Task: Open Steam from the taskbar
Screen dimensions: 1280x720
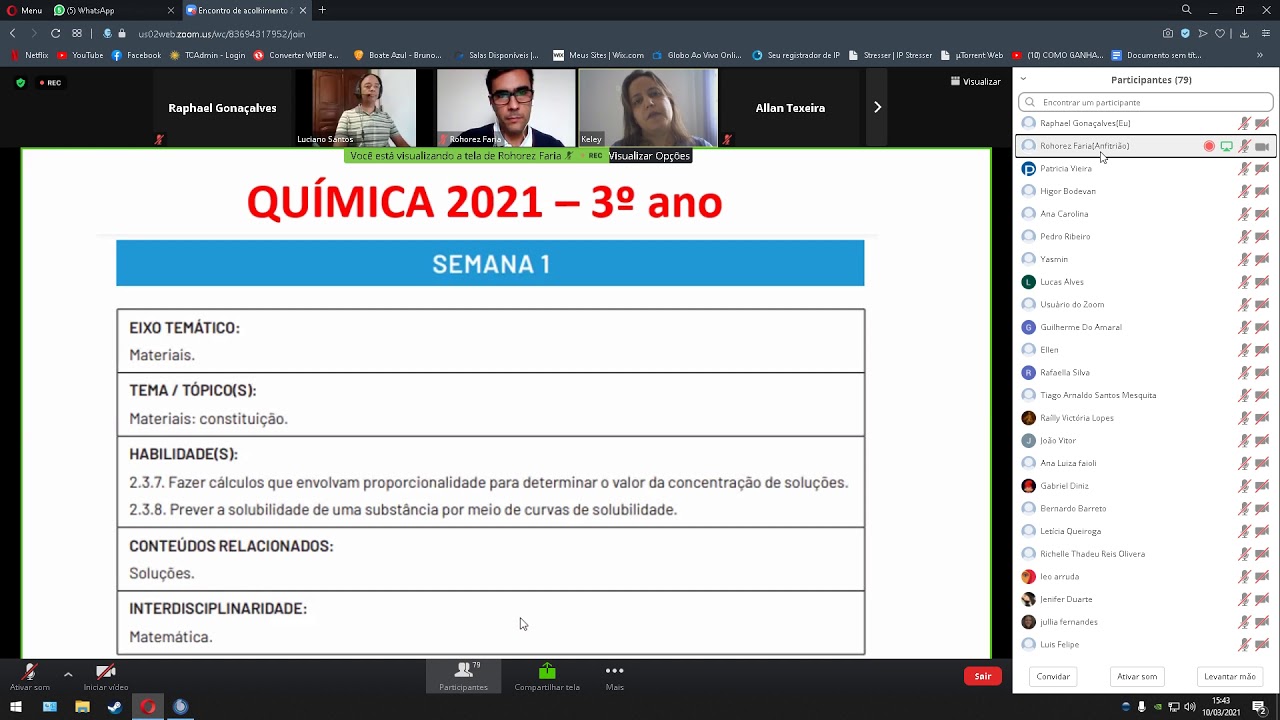Action: [x=115, y=707]
